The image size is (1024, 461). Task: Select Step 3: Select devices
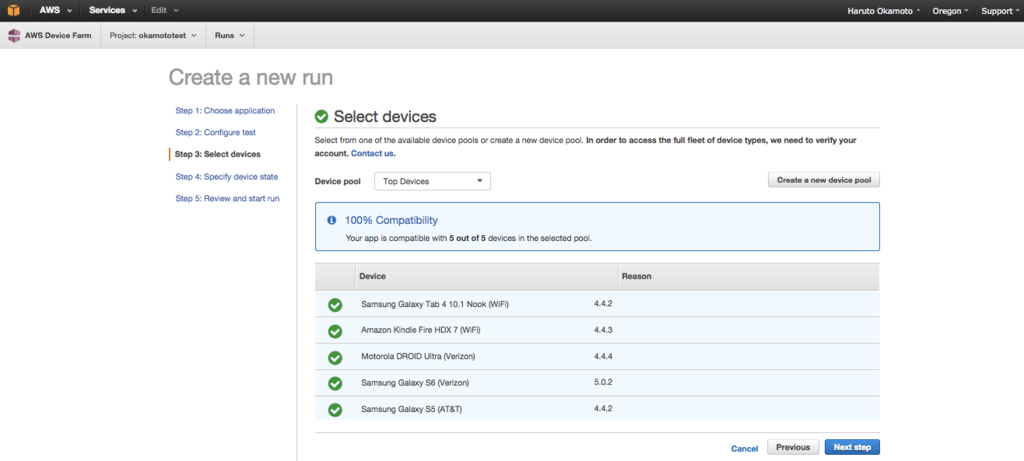click(217, 155)
